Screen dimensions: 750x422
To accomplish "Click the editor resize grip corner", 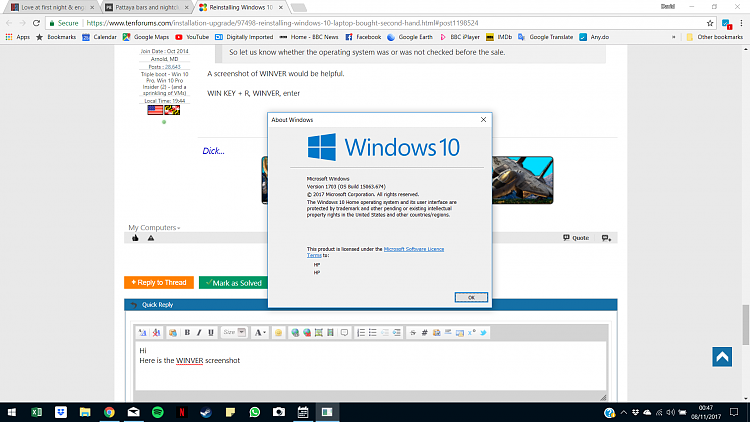I will 603,397.
